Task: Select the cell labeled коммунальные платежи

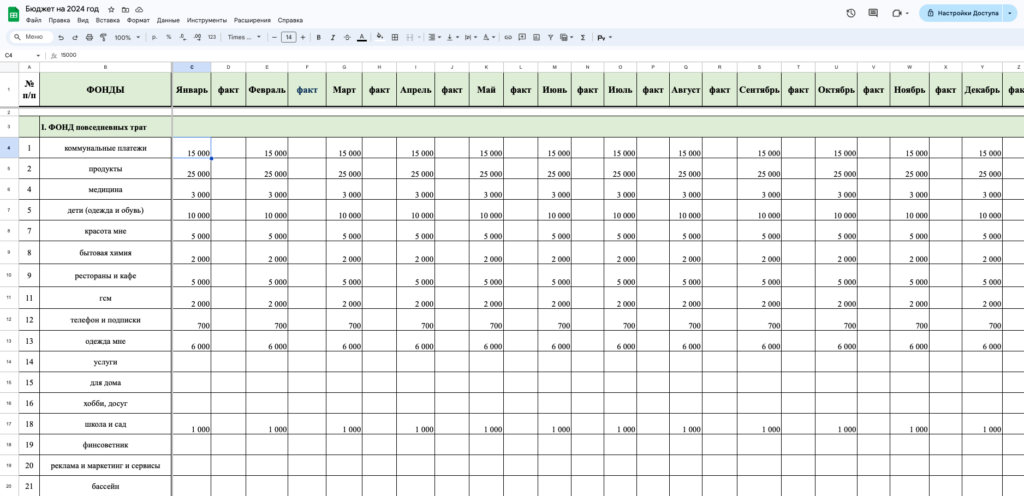Action: click(105, 148)
